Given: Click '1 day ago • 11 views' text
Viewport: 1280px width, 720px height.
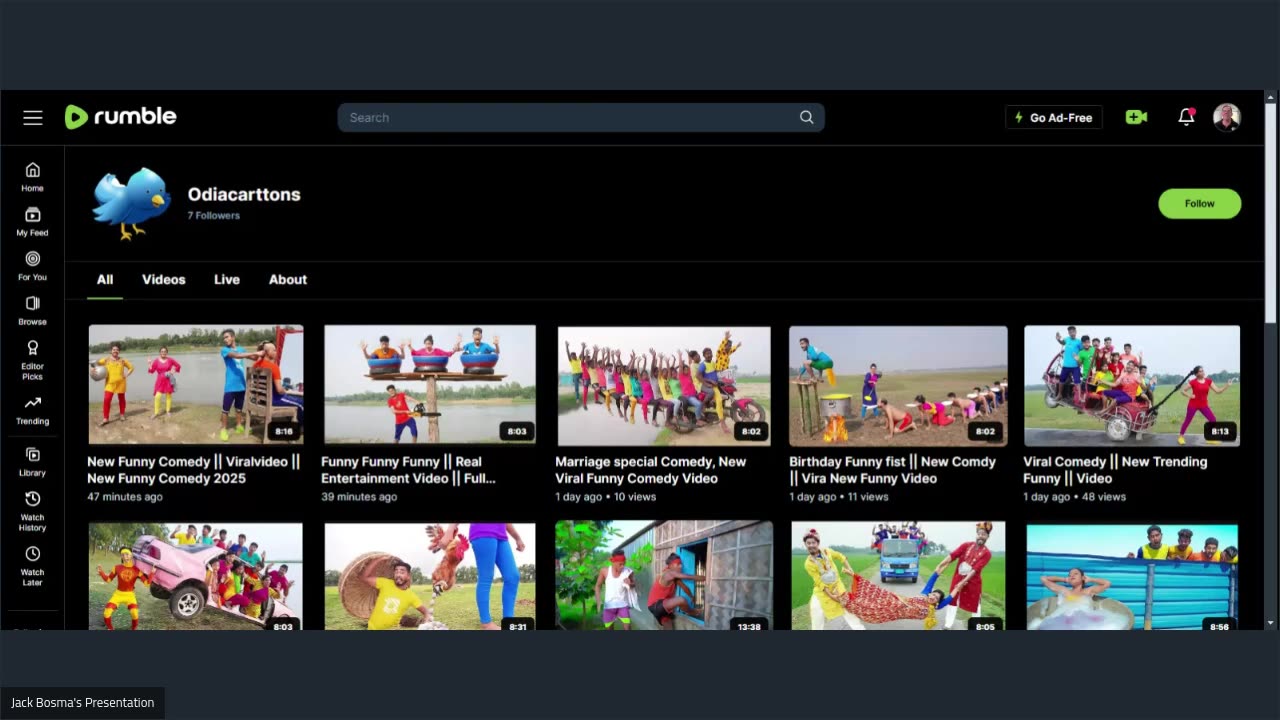Looking at the screenshot, I should pyautogui.click(x=839, y=497).
